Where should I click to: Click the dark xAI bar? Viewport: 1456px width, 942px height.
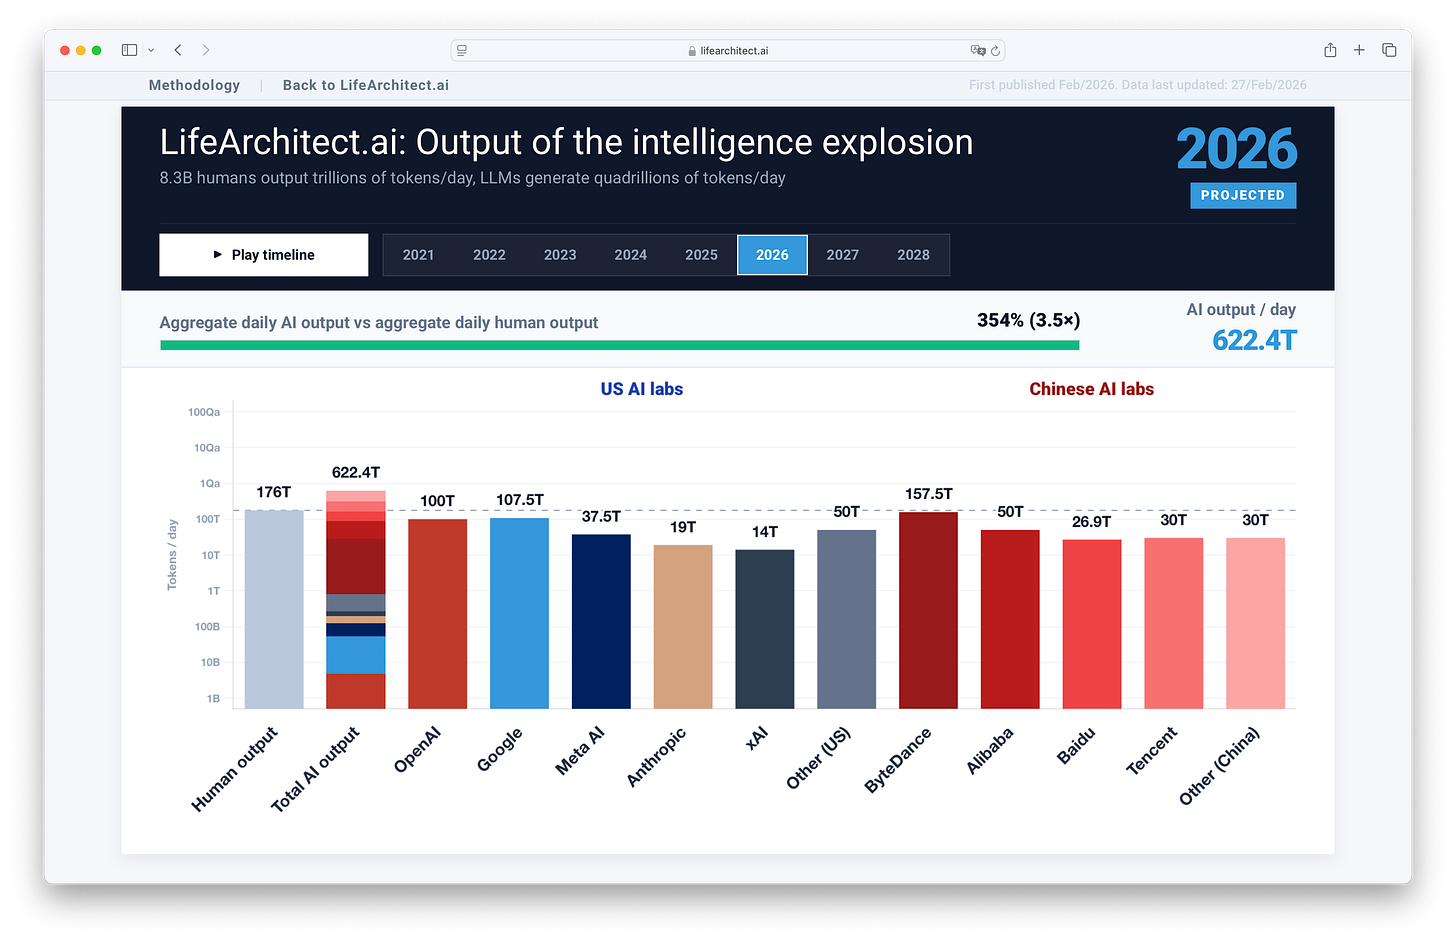765,629
